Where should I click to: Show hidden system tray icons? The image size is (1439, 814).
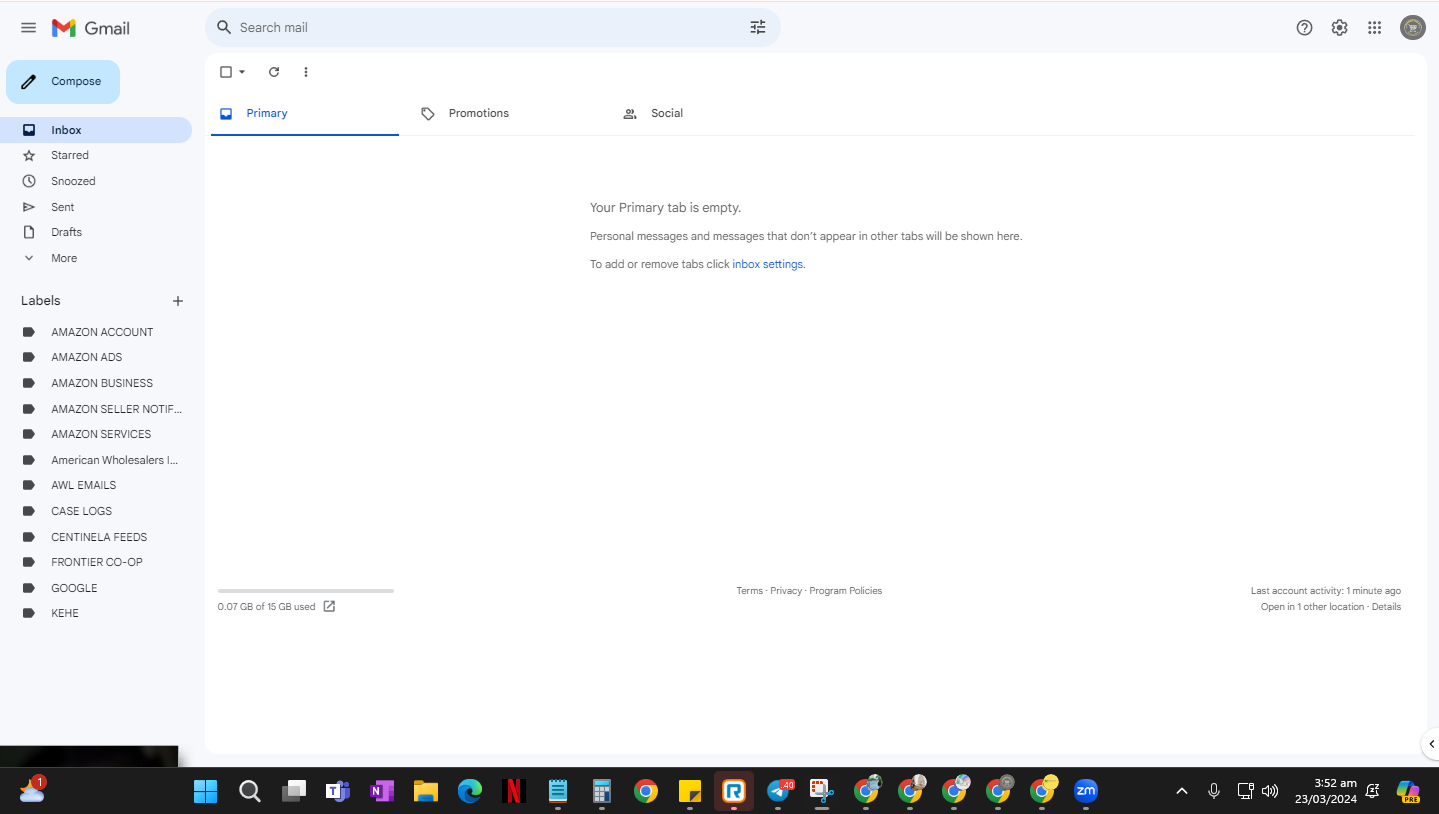tap(1181, 791)
